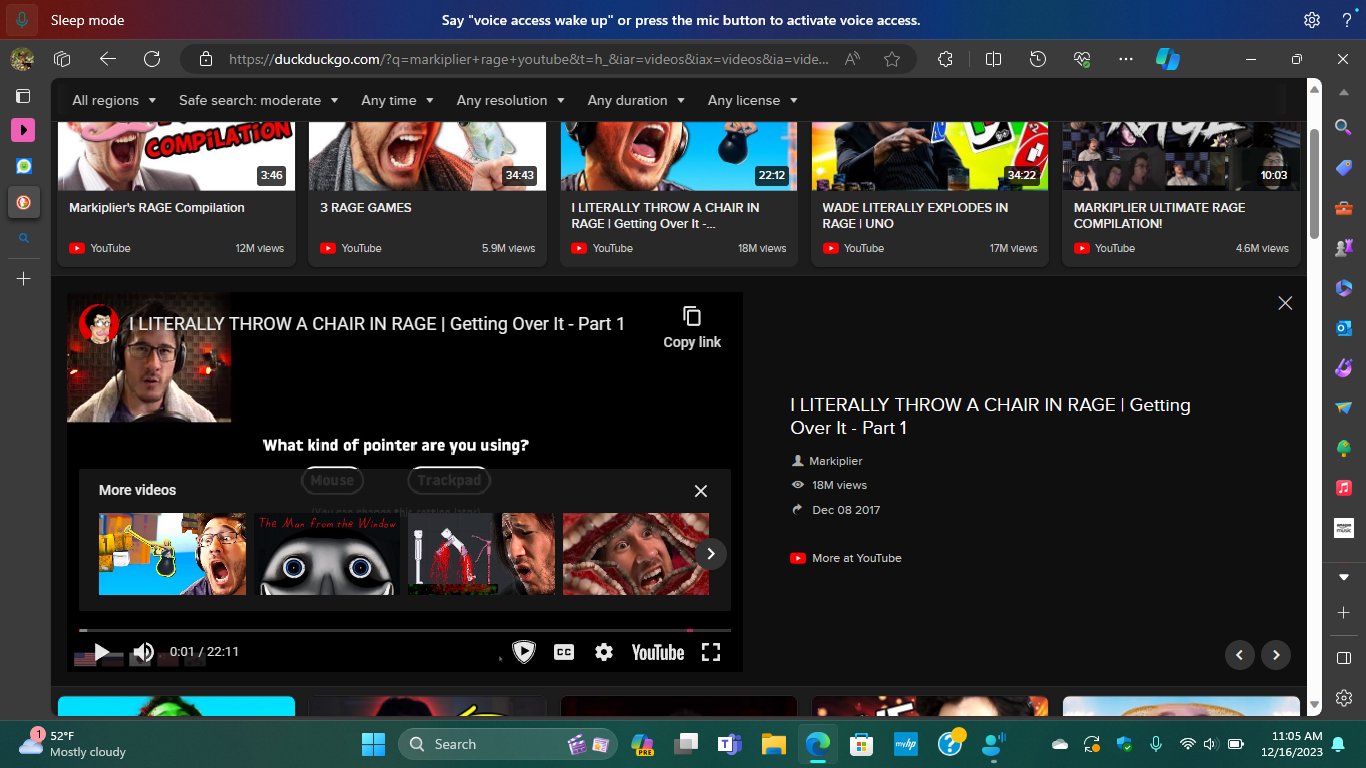Click the video progress bar
This screenshot has height=768, width=1366.
(x=405, y=630)
